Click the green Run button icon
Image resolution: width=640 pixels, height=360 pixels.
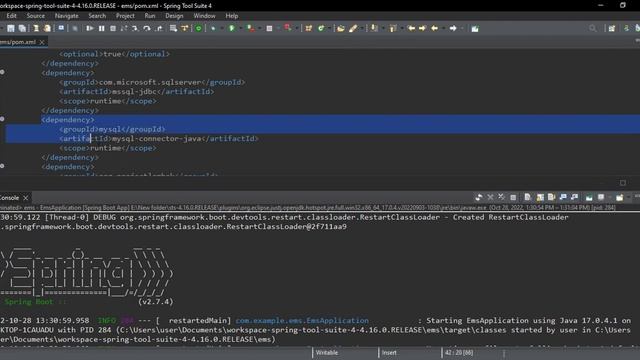pyautogui.click(x=232, y=28)
